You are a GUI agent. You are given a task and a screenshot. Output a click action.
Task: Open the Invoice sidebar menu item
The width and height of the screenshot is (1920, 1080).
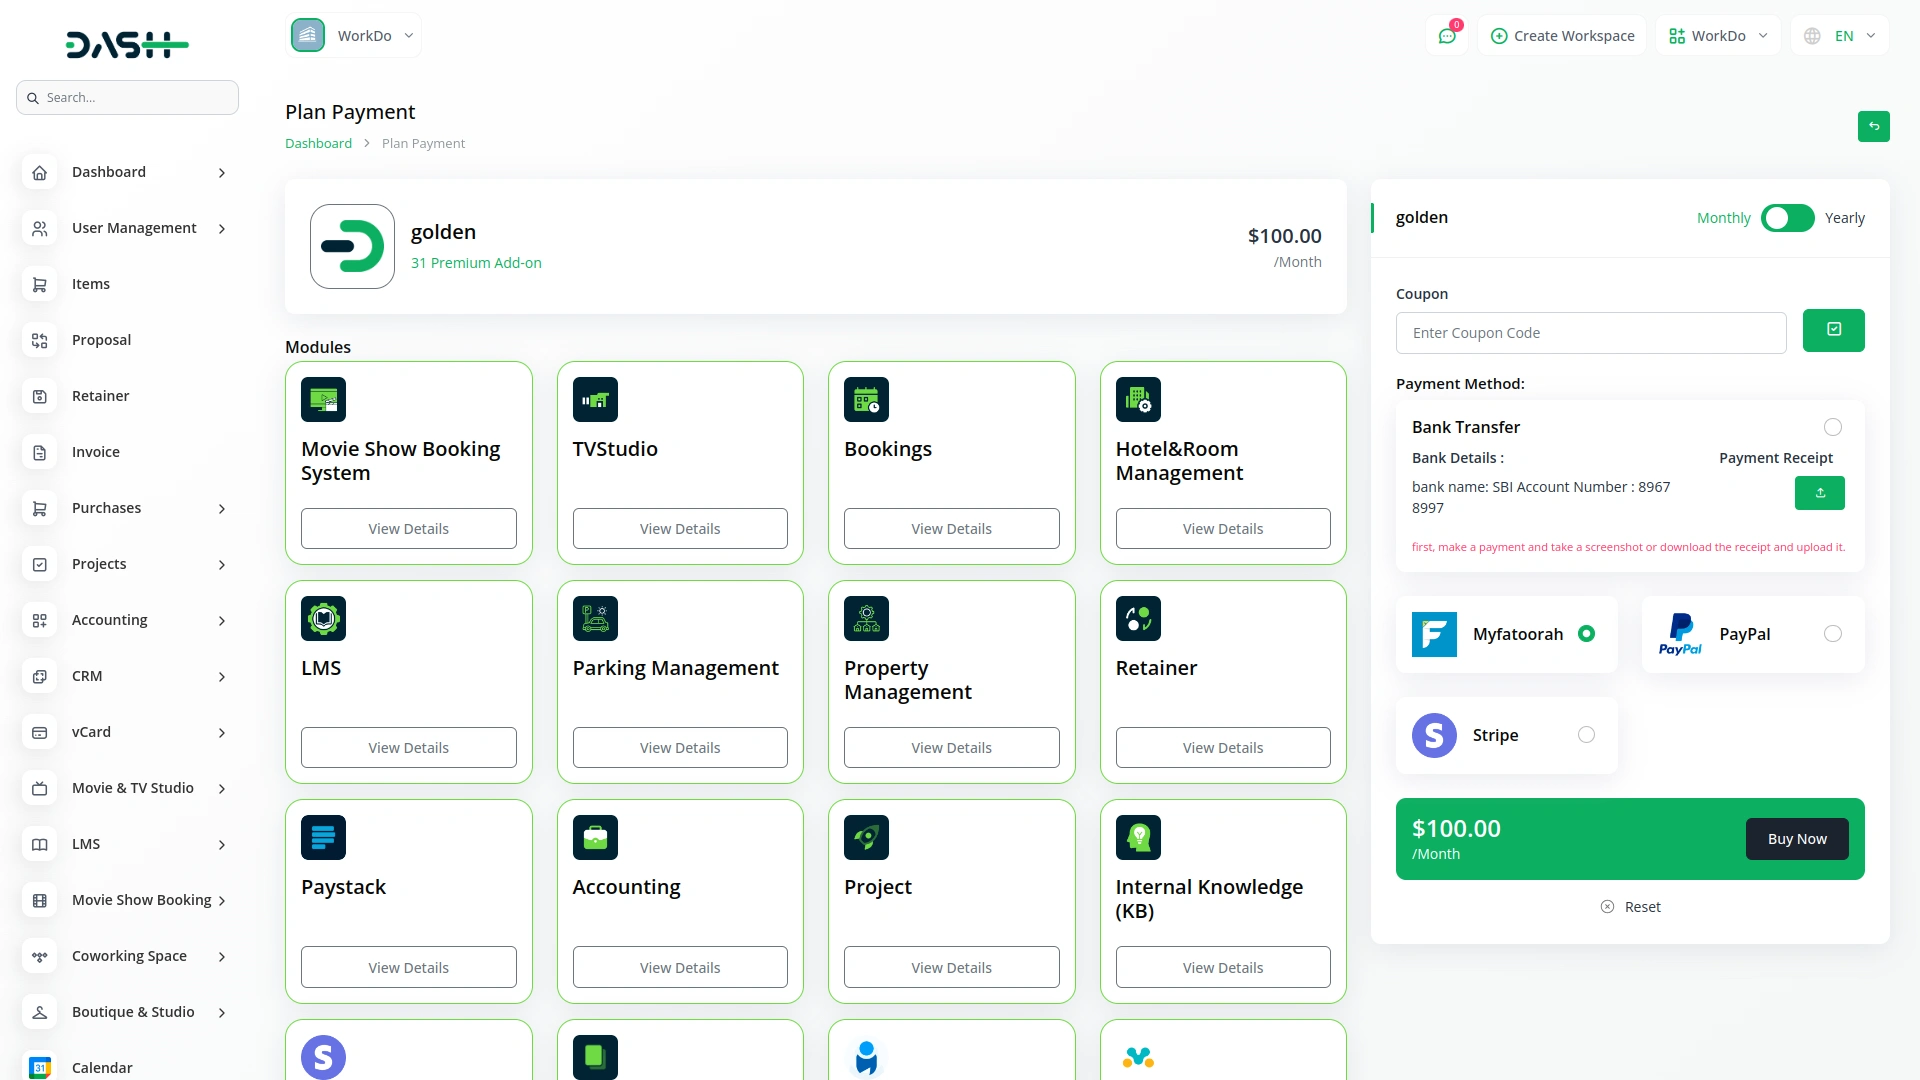coord(96,452)
